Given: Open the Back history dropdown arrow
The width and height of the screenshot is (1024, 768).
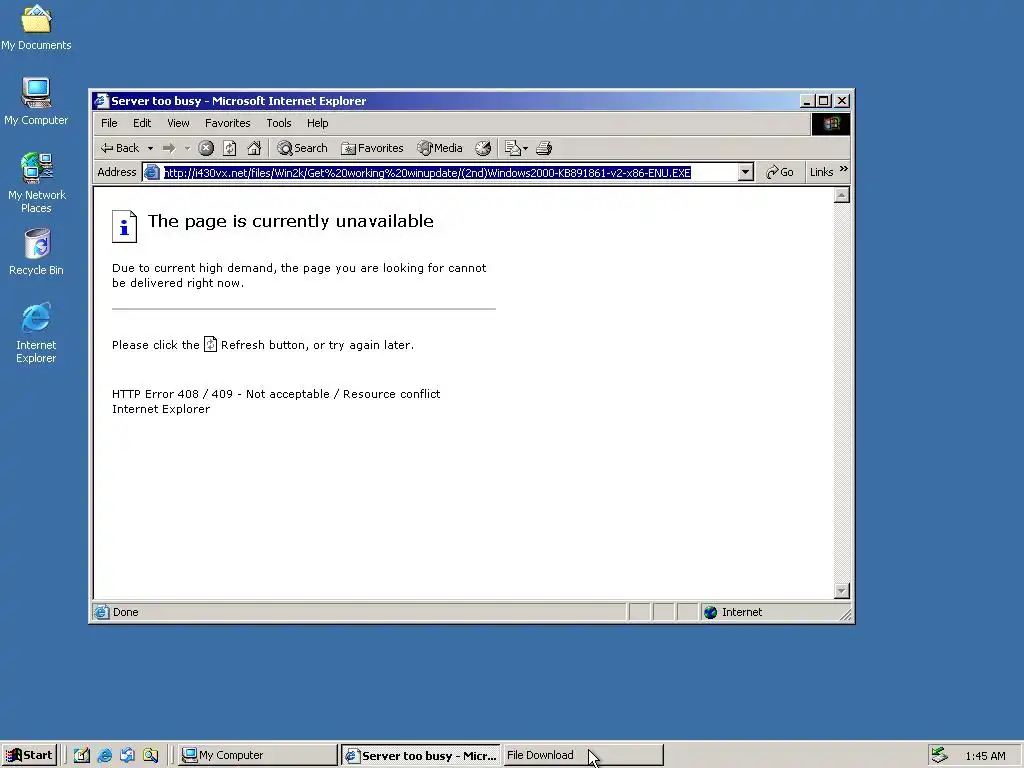Looking at the screenshot, I should coord(150,148).
